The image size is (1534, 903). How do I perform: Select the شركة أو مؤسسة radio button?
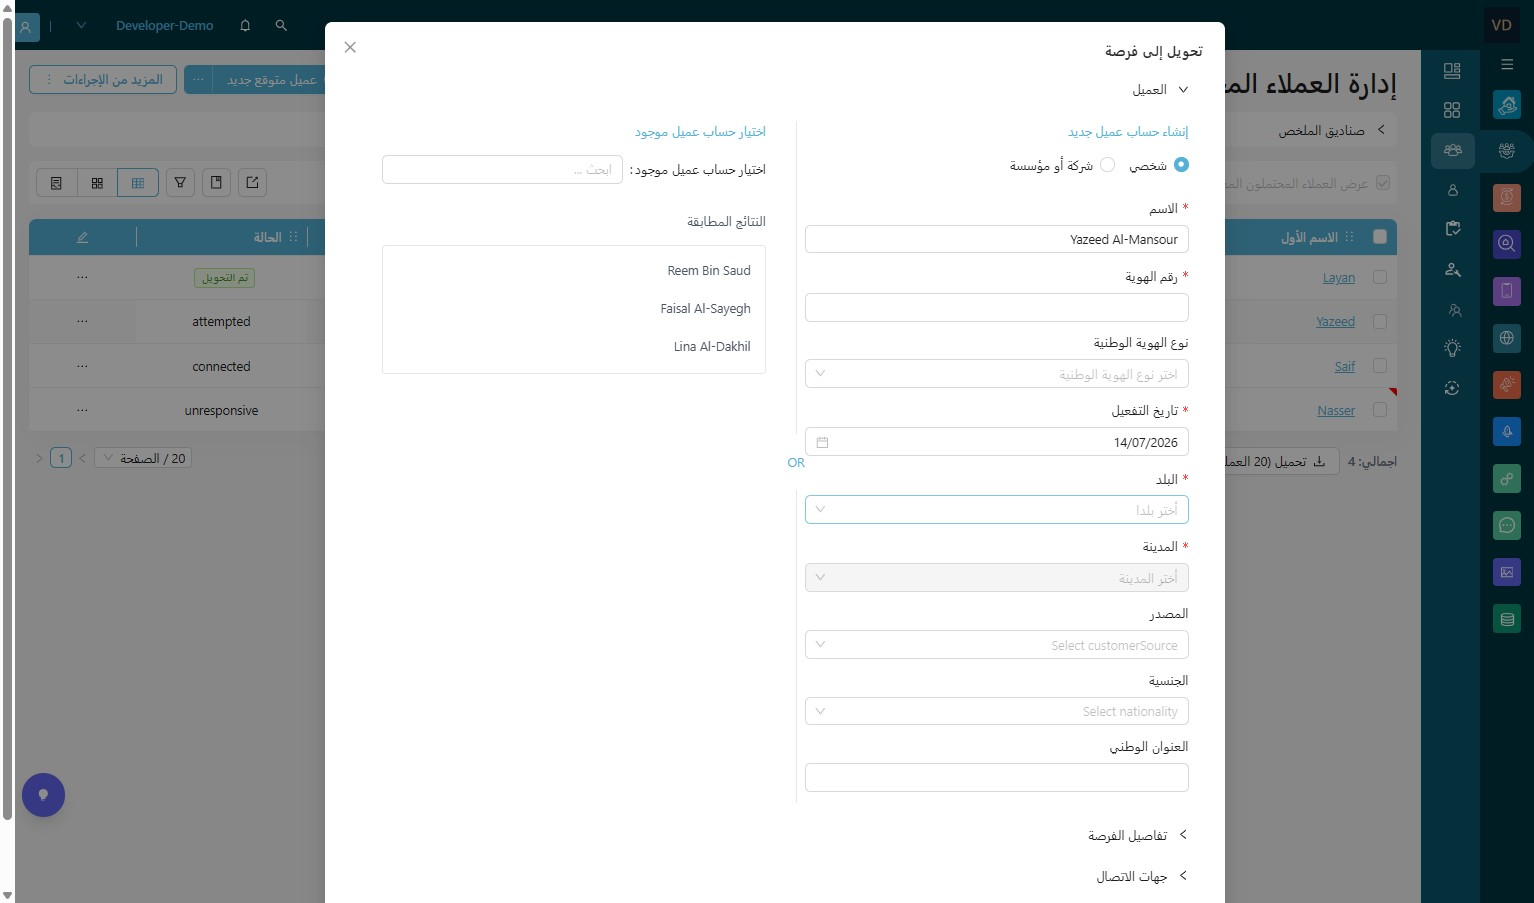point(1107,165)
